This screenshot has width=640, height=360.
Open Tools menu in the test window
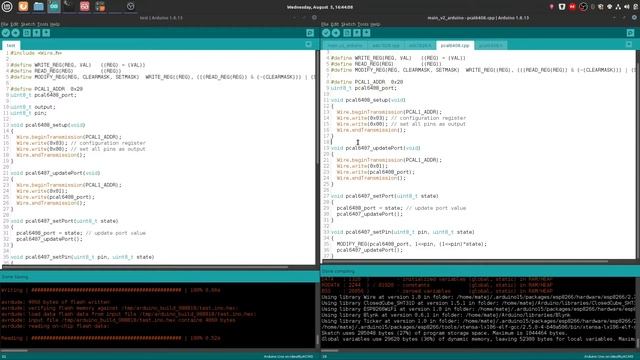pos(42,24)
